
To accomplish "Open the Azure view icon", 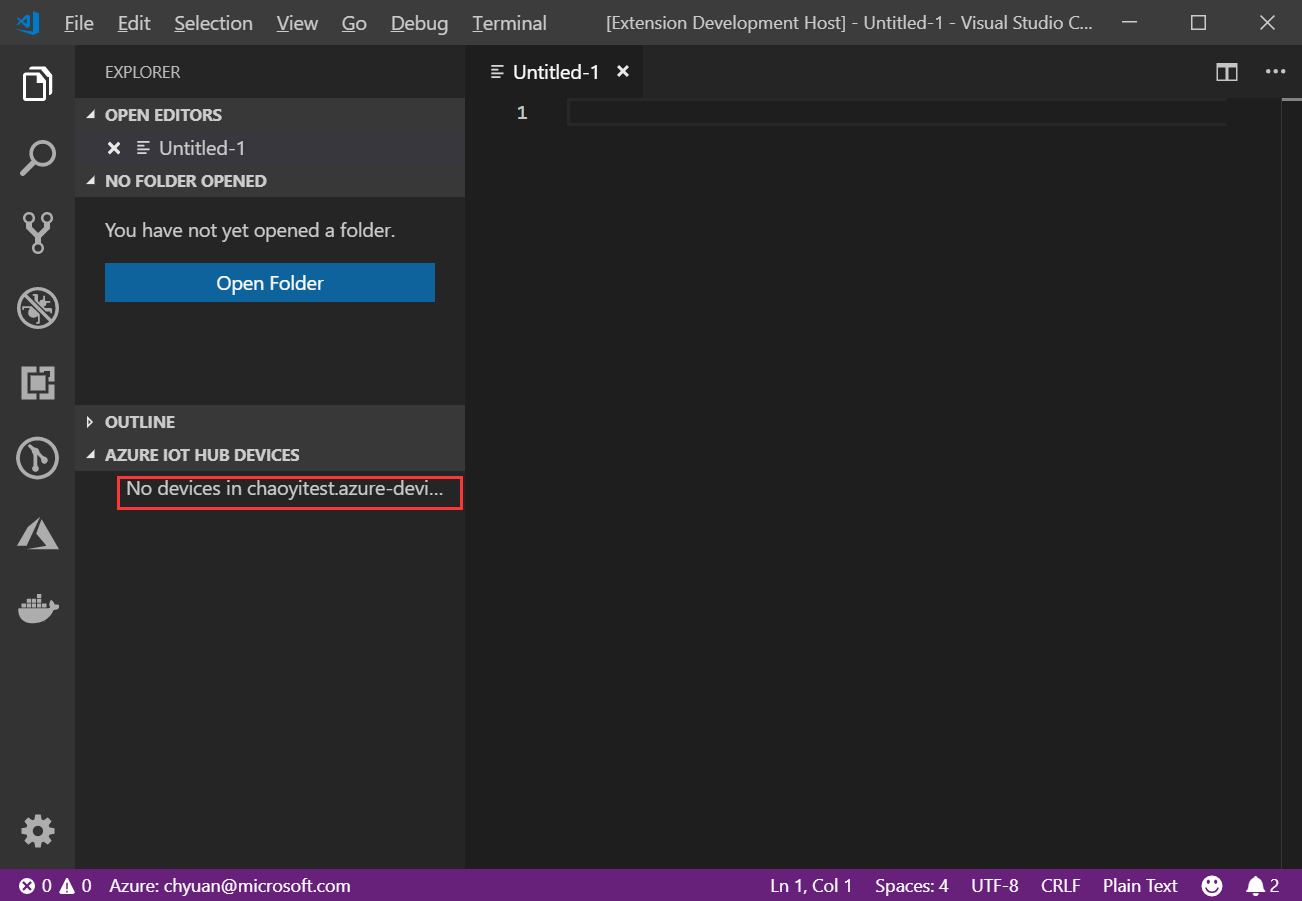I will [38, 534].
